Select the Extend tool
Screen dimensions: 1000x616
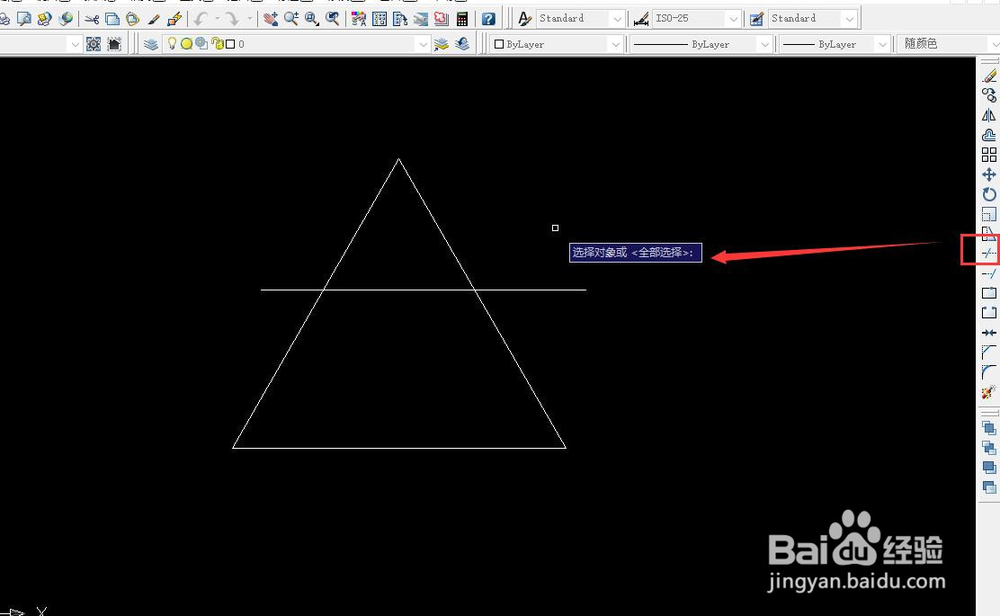[x=989, y=274]
